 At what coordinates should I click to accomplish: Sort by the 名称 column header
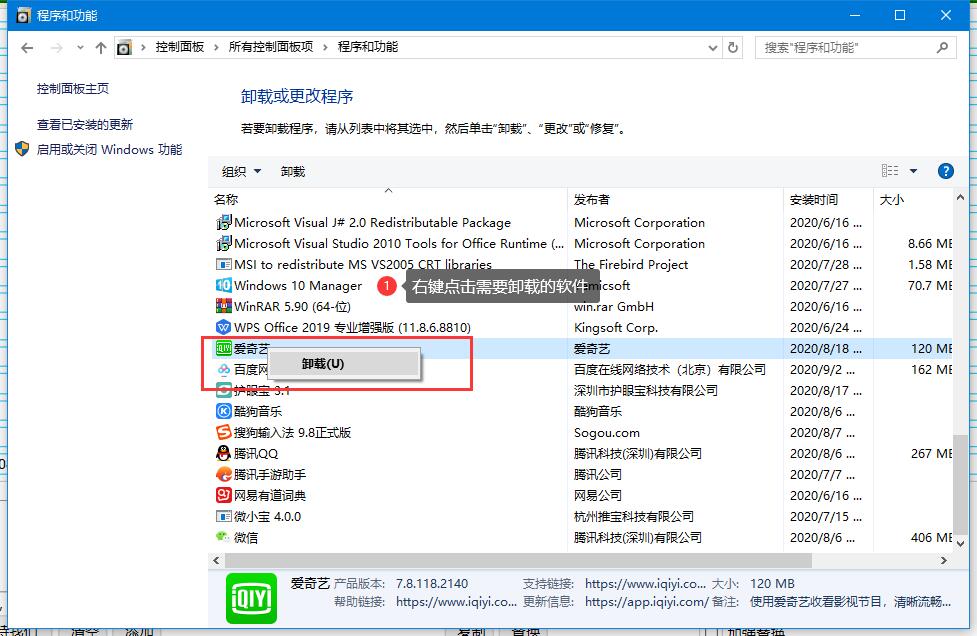click(x=226, y=199)
